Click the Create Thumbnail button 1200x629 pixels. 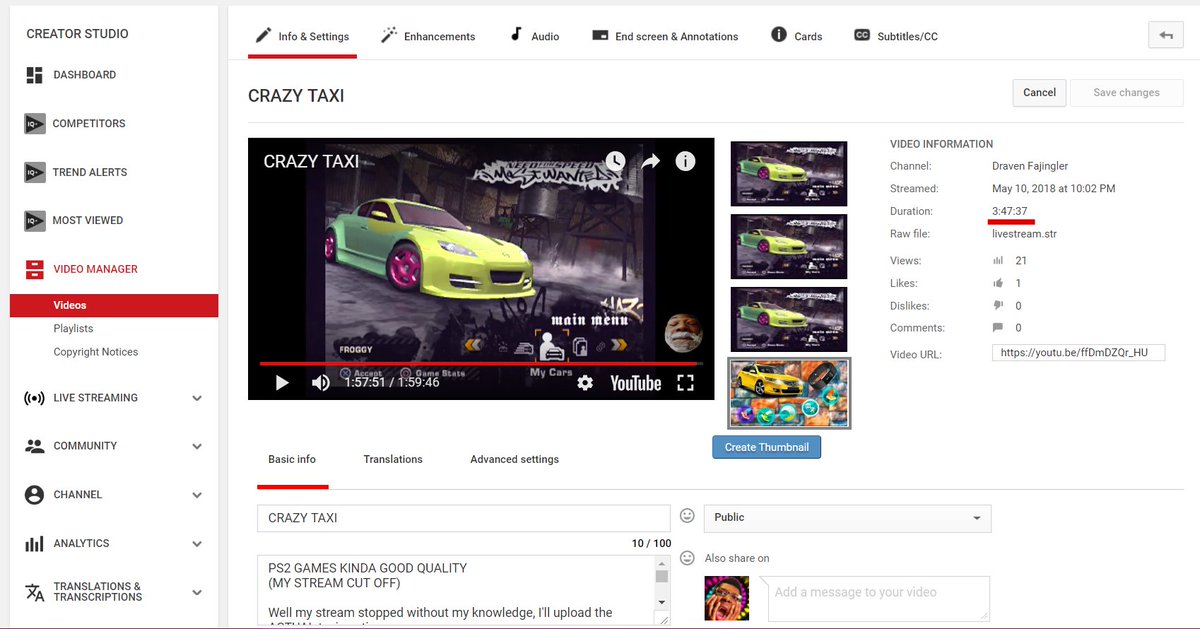point(767,447)
